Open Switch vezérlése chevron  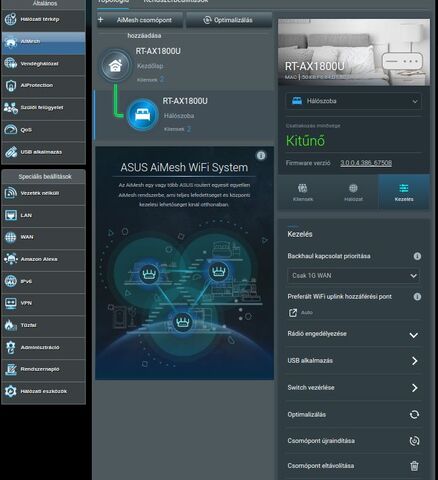(x=414, y=388)
